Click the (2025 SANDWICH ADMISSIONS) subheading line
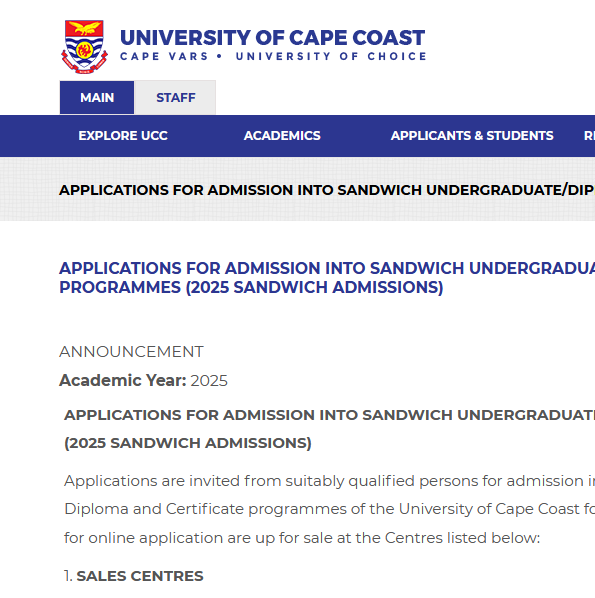This screenshot has width=595, height=598. click(x=188, y=443)
